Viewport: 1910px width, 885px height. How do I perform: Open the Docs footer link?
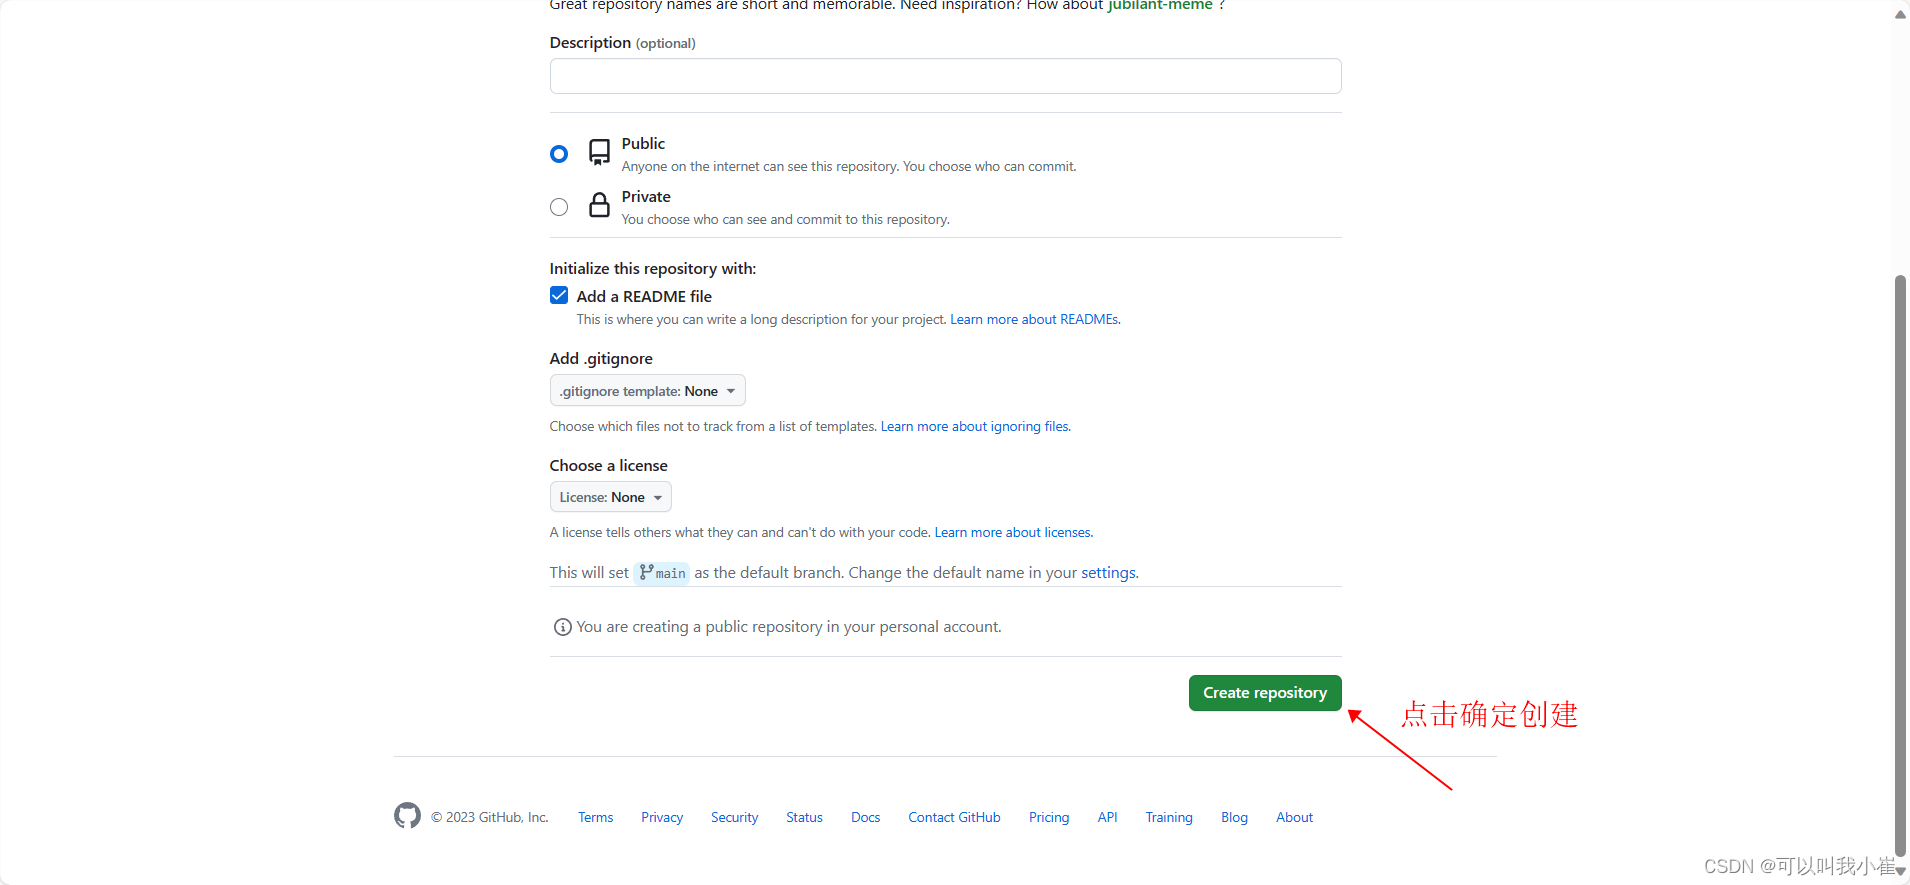point(865,817)
